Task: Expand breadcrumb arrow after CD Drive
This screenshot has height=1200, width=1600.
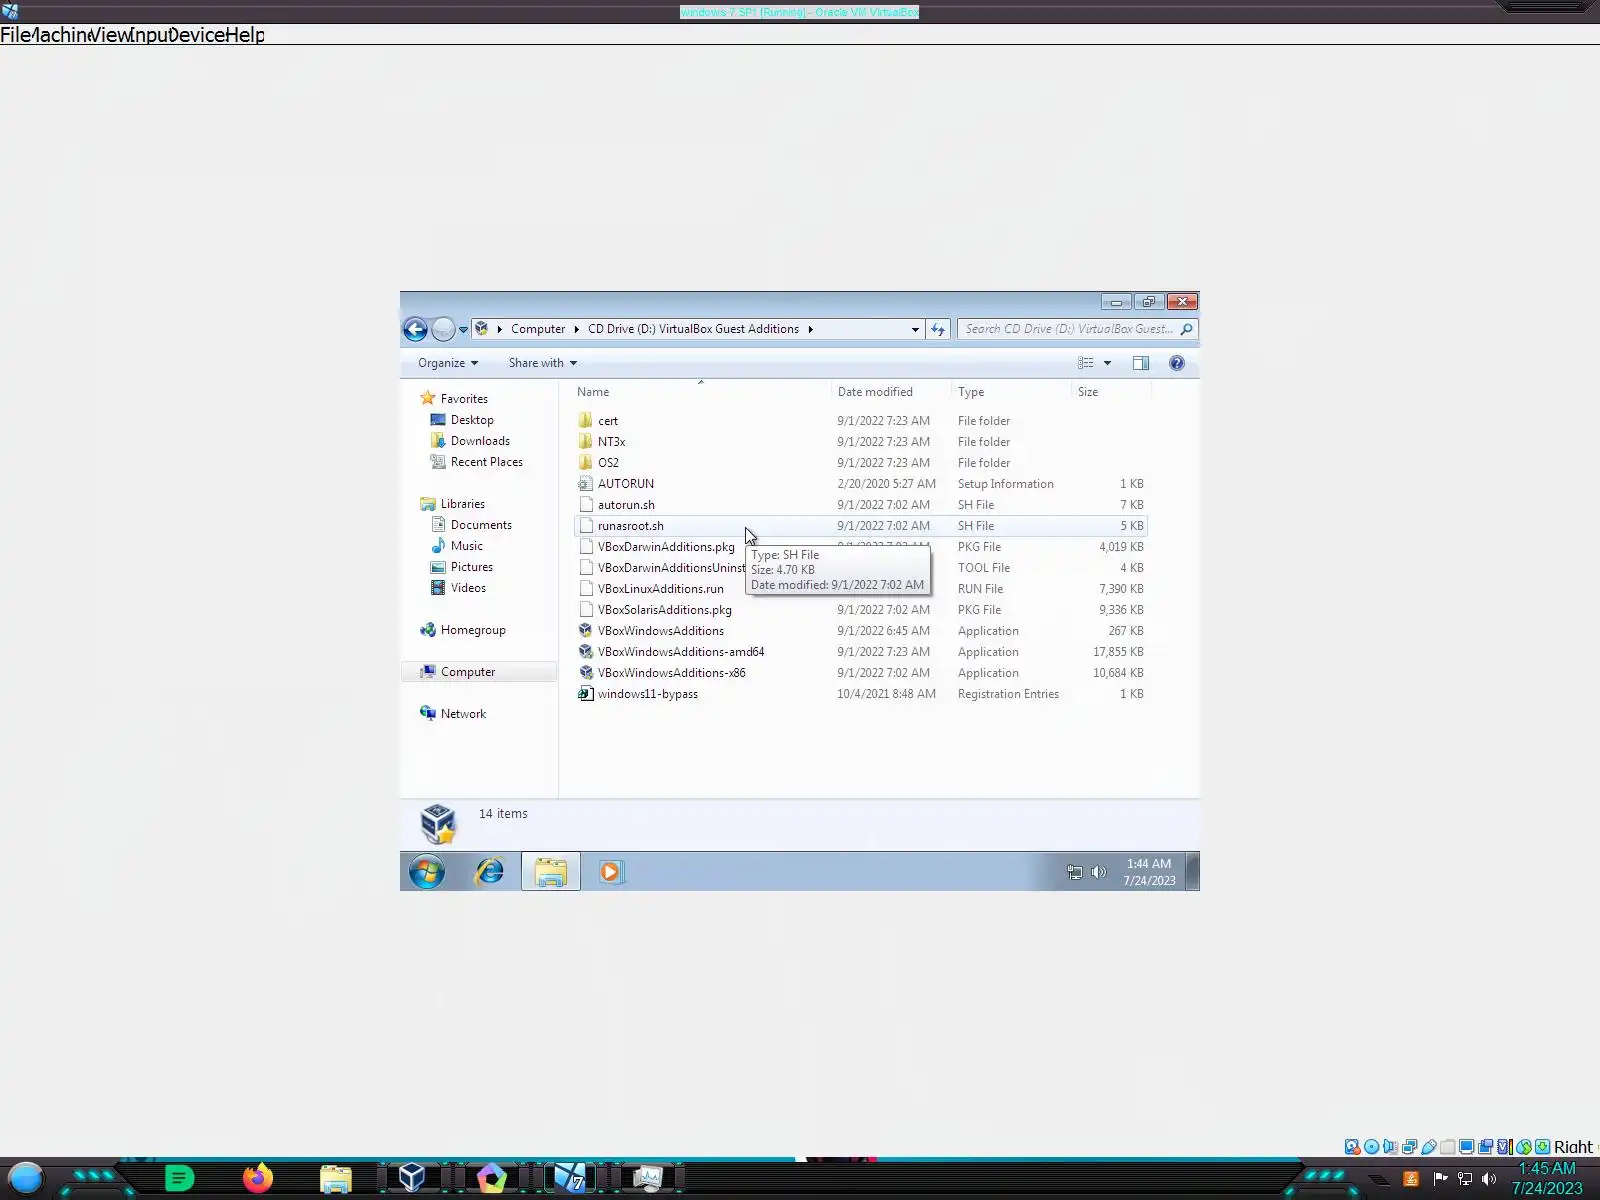Action: (810, 329)
